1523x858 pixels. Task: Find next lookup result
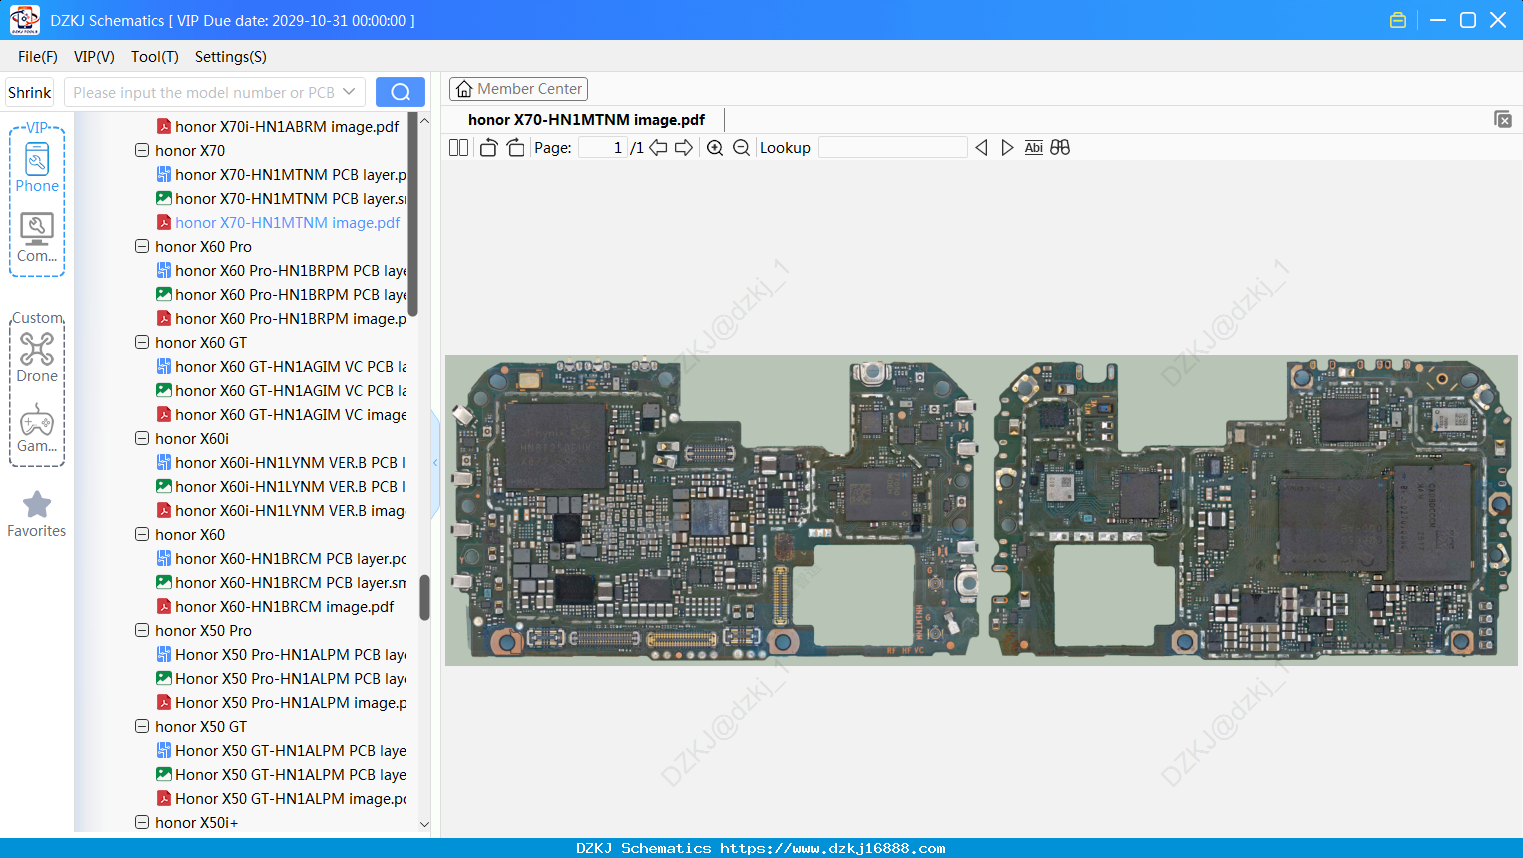[x=1007, y=148]
